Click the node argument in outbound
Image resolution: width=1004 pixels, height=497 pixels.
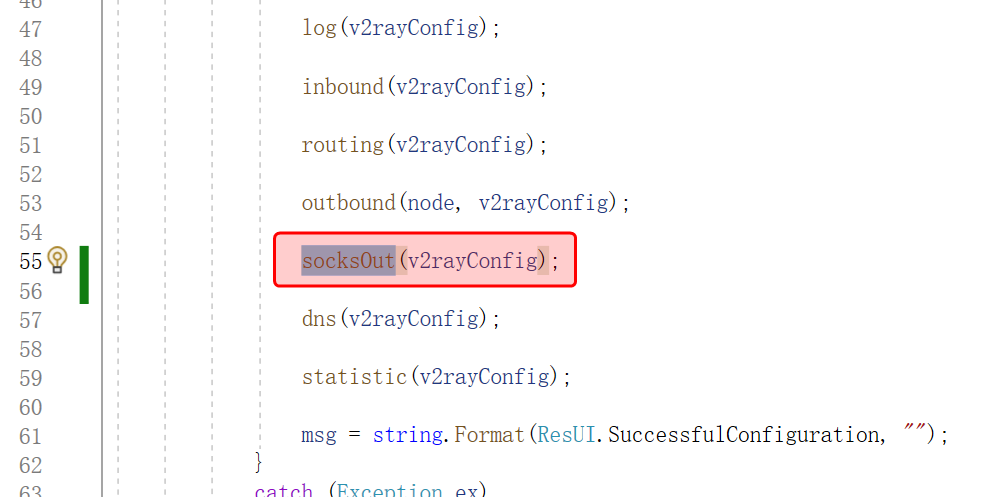[x=430, y=203]
